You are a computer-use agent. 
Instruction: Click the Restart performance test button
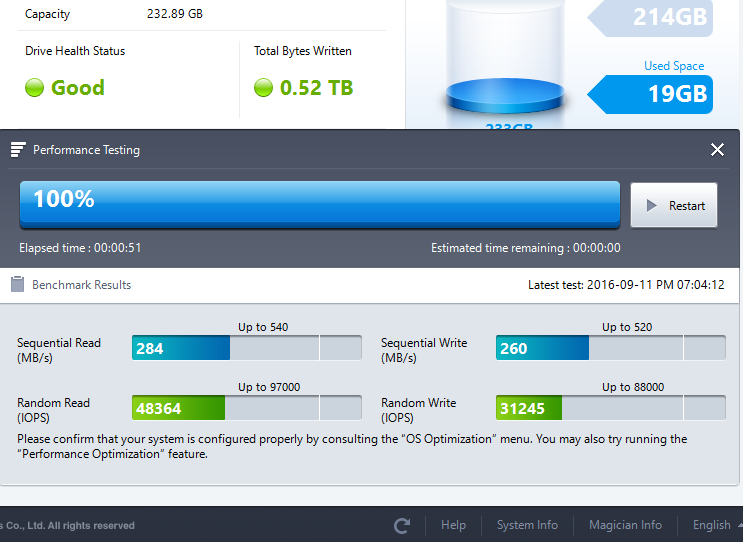(673, 205)
